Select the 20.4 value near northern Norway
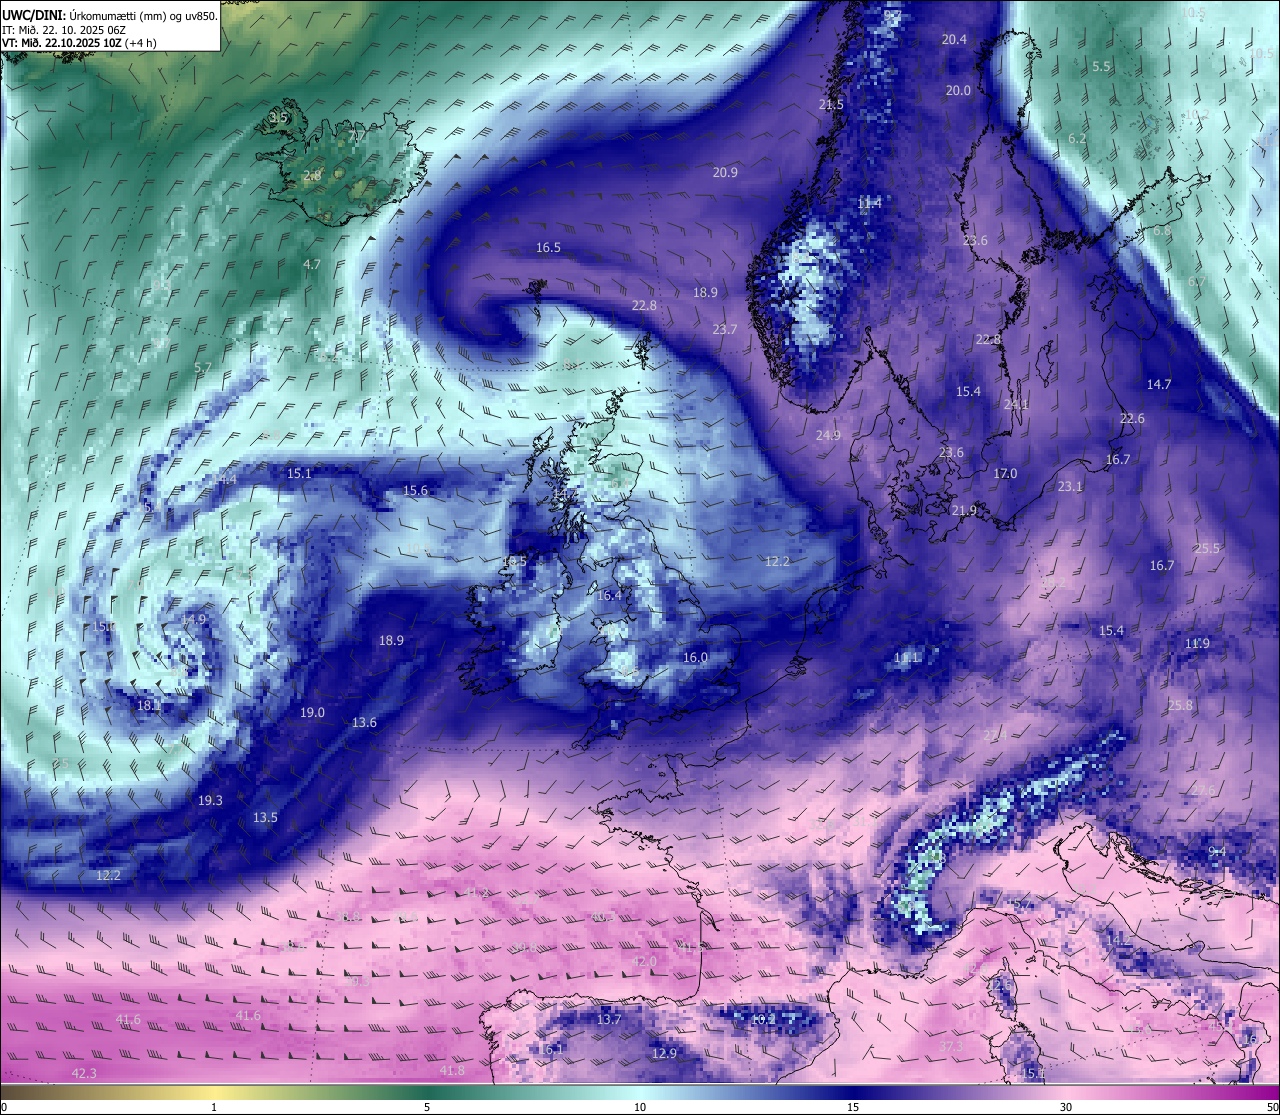The height and width of the screenshot is (1115, 1280). coord(955,40)
